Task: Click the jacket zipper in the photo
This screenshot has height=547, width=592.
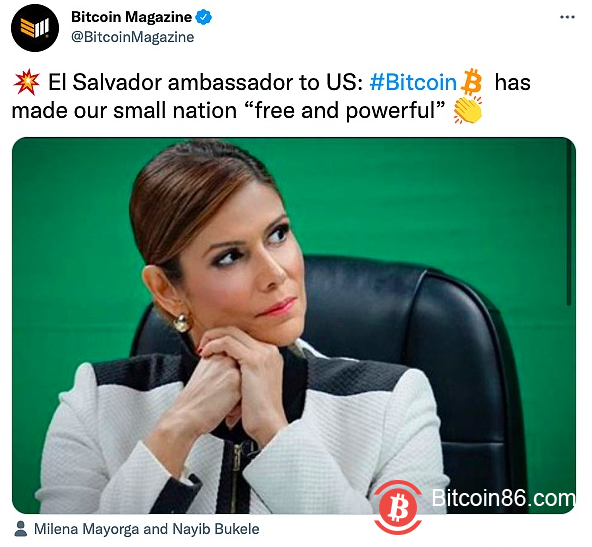Action: 236,476
